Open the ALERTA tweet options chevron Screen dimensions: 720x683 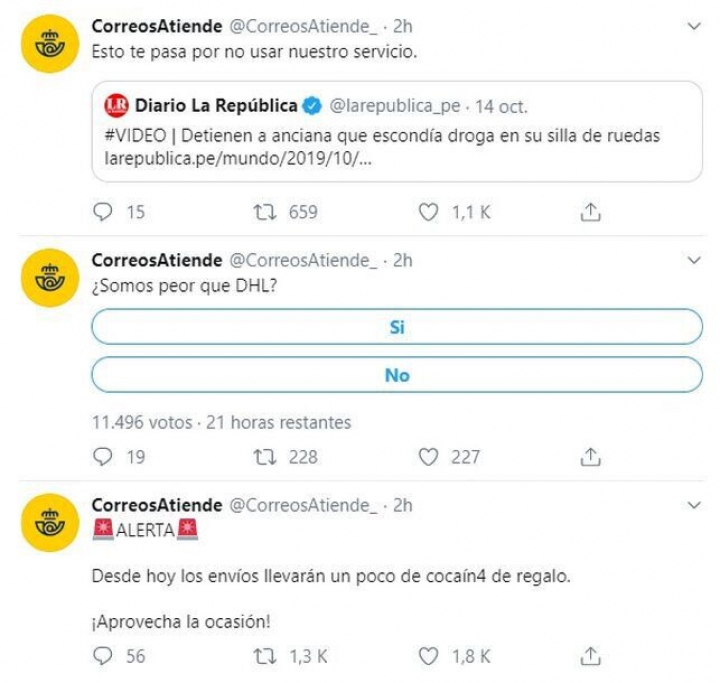tap(695, 506)
